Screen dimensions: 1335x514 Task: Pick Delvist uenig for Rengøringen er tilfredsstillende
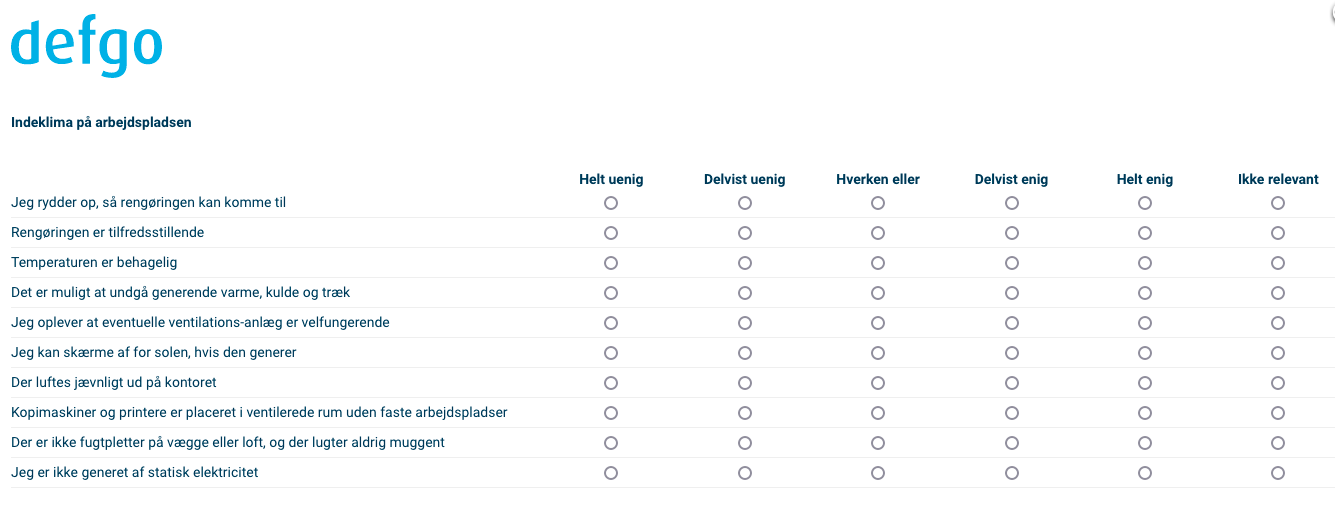(745, 233)
